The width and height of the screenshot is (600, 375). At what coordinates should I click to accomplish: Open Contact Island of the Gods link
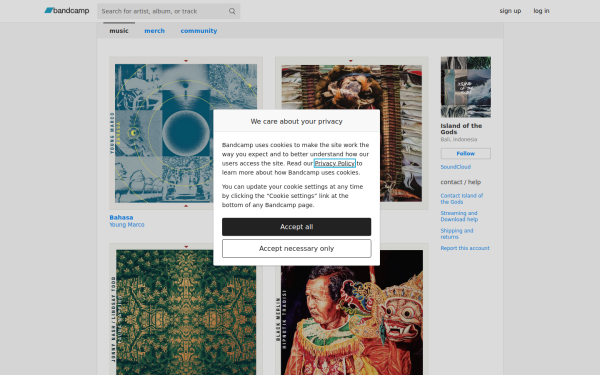(461, 199)
